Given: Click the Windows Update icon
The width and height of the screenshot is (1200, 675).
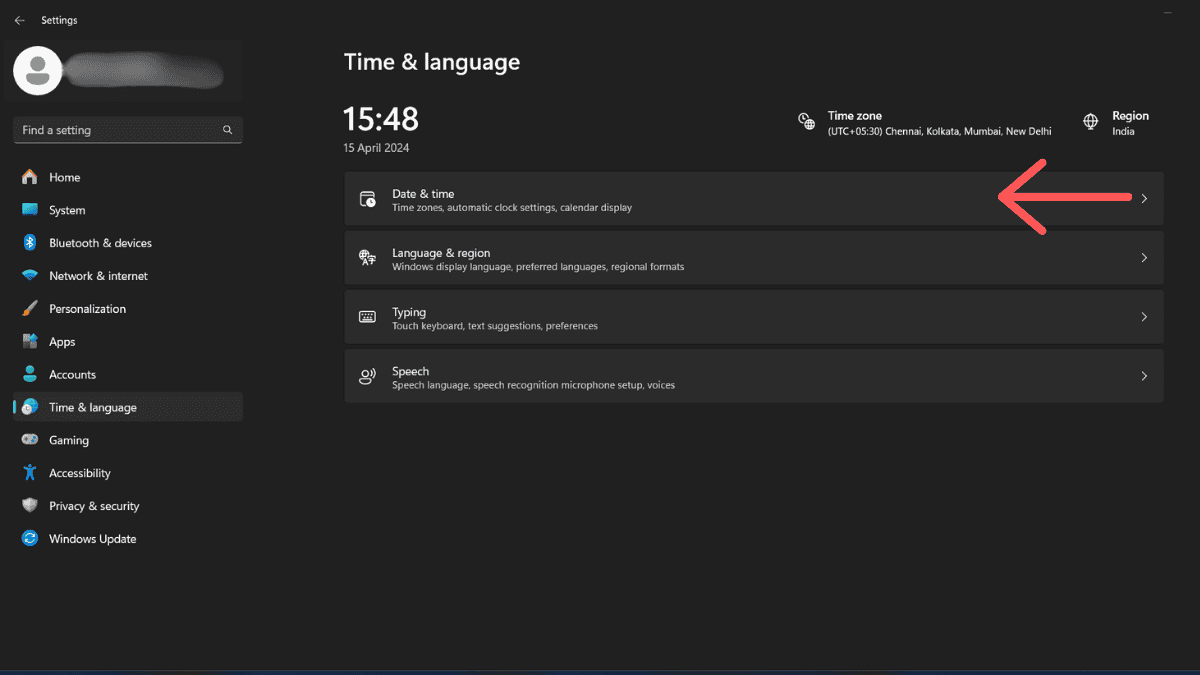Looking at the screenshot, I should pos(30,539).
